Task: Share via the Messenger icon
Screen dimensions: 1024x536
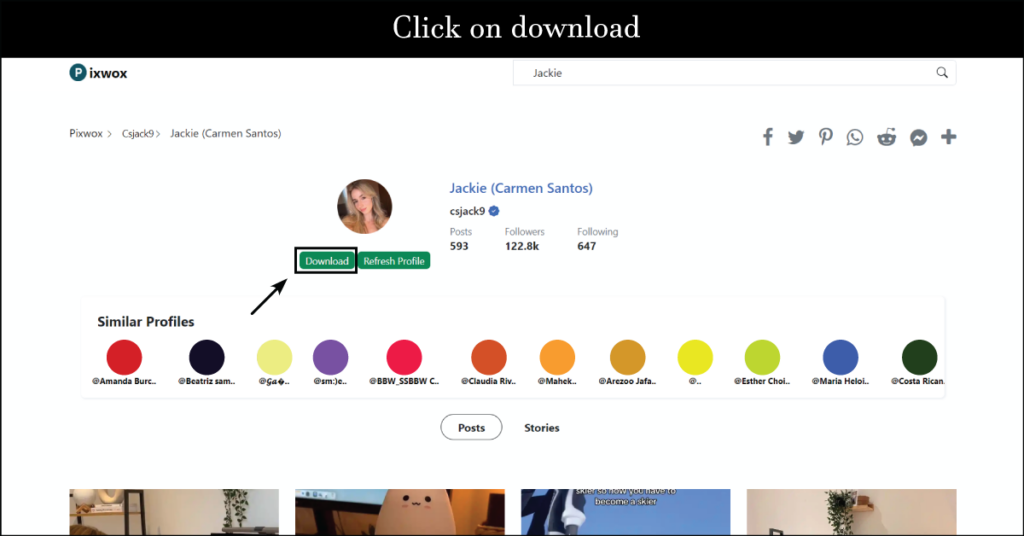Action: pos(918,137)
